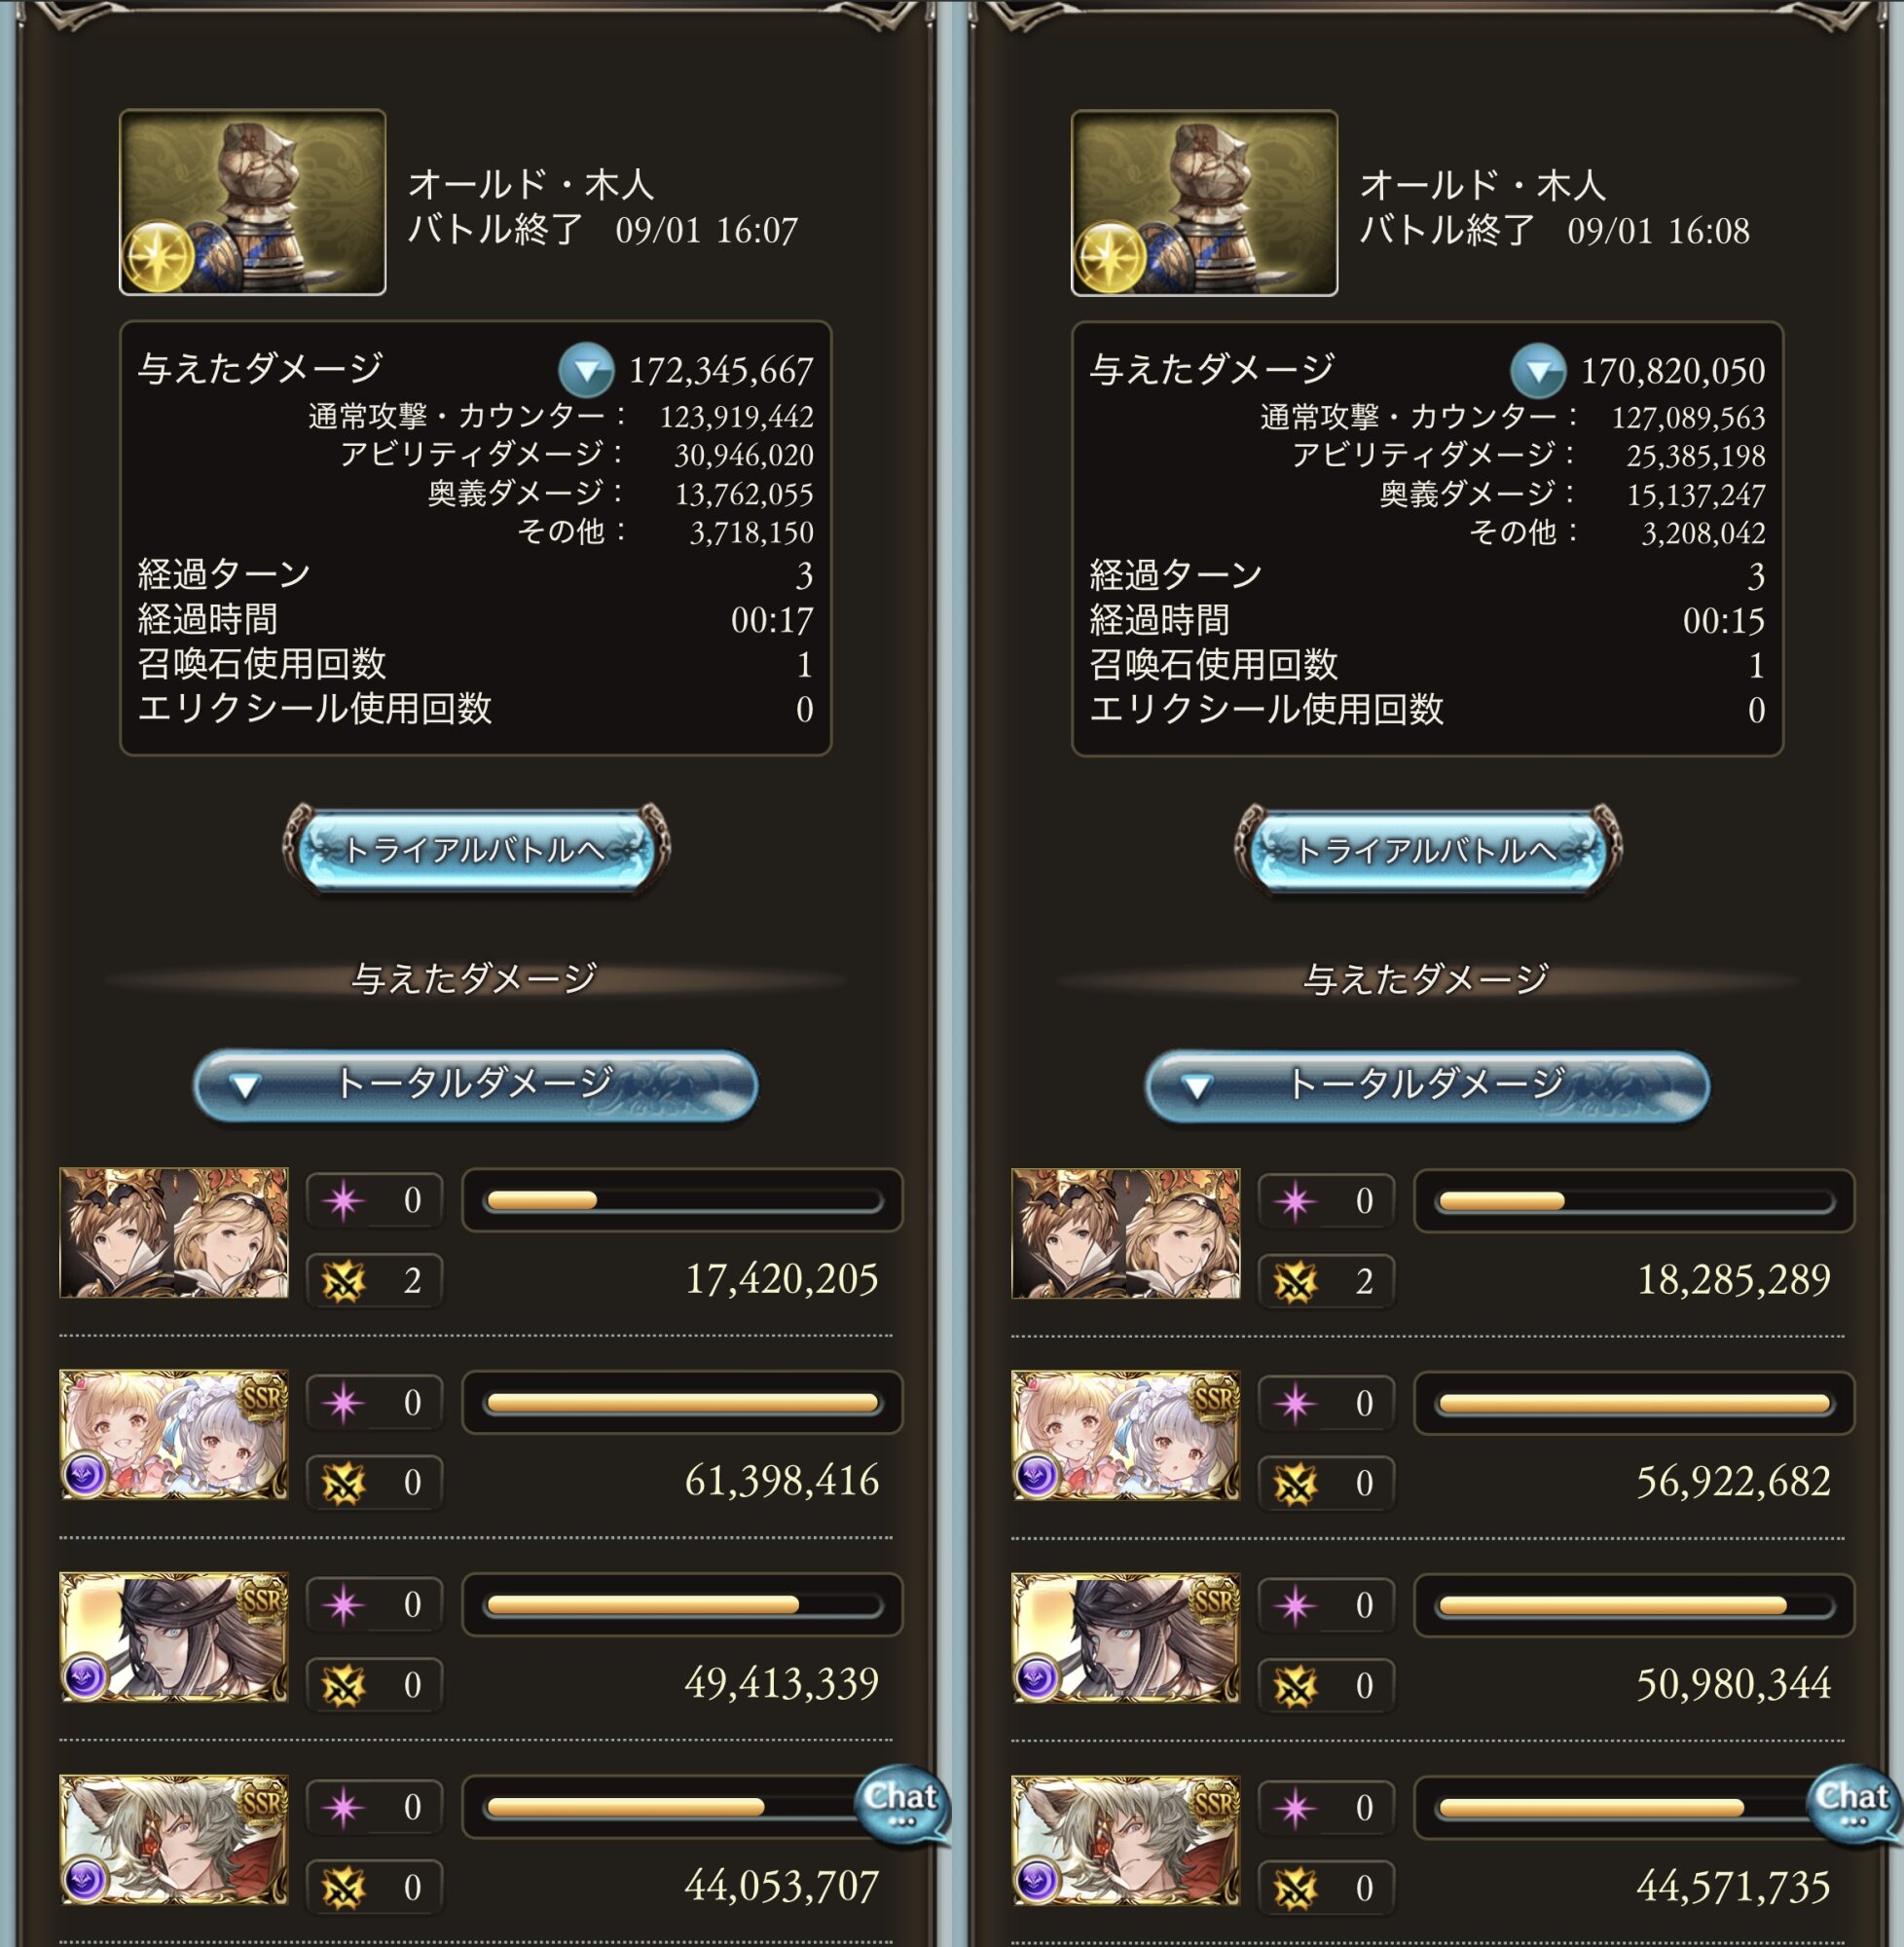Click twin girls portrait with 61,398,416 damage
The height and width of the screenshot is (1947, 1904).
pos(174,1435)
